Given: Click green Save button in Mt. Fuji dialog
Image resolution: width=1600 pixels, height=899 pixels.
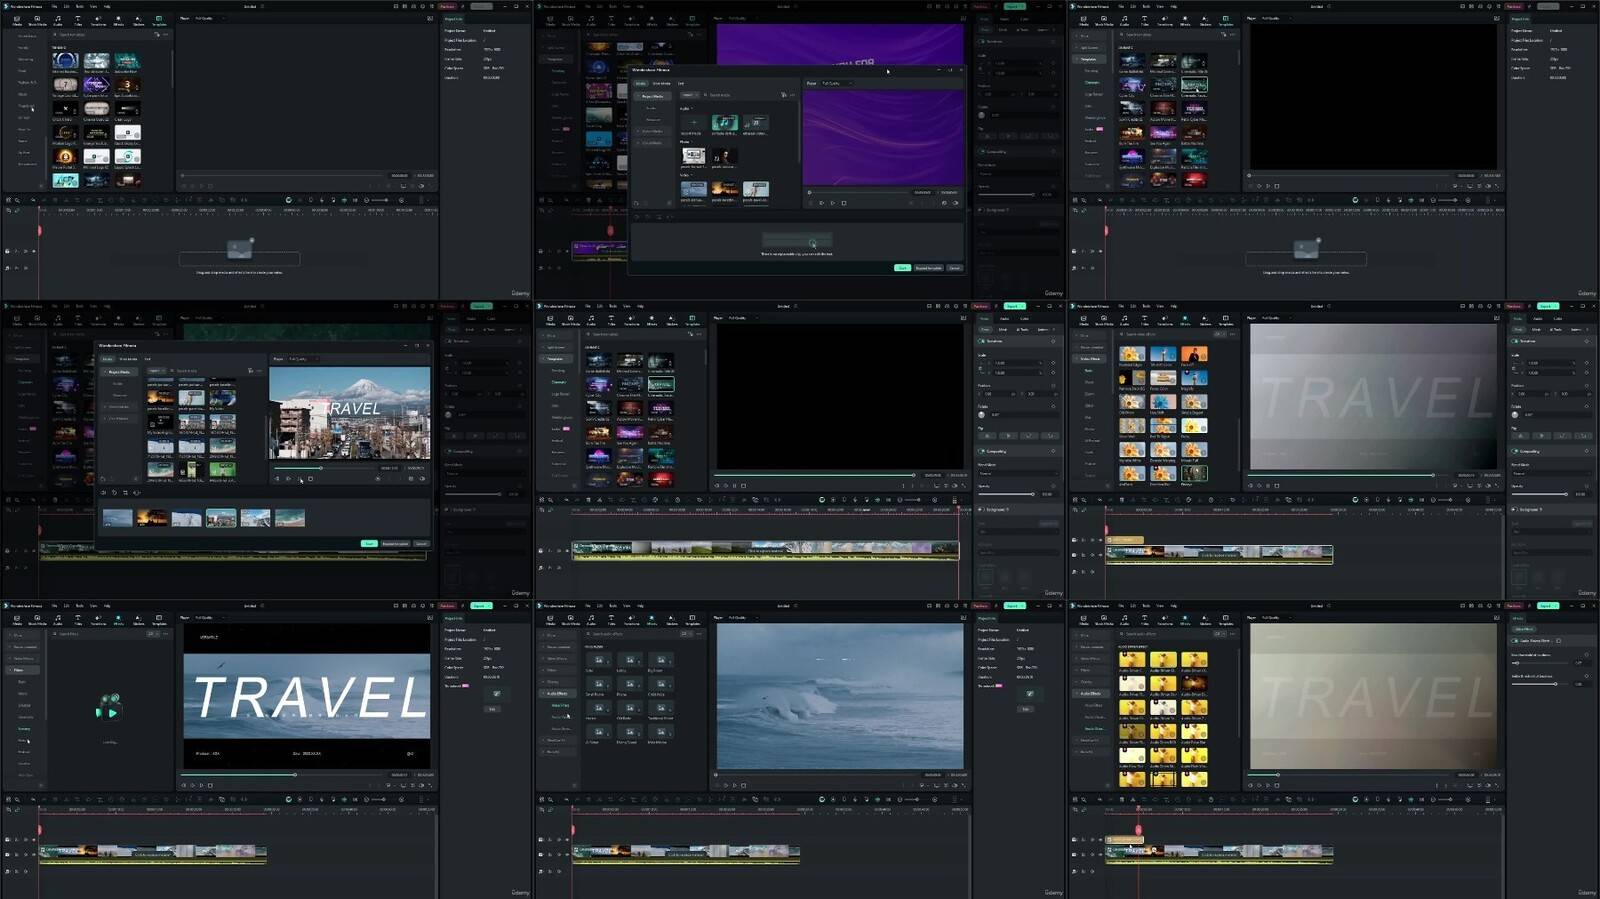Looking at the screenshot, I should pos(369,544).
